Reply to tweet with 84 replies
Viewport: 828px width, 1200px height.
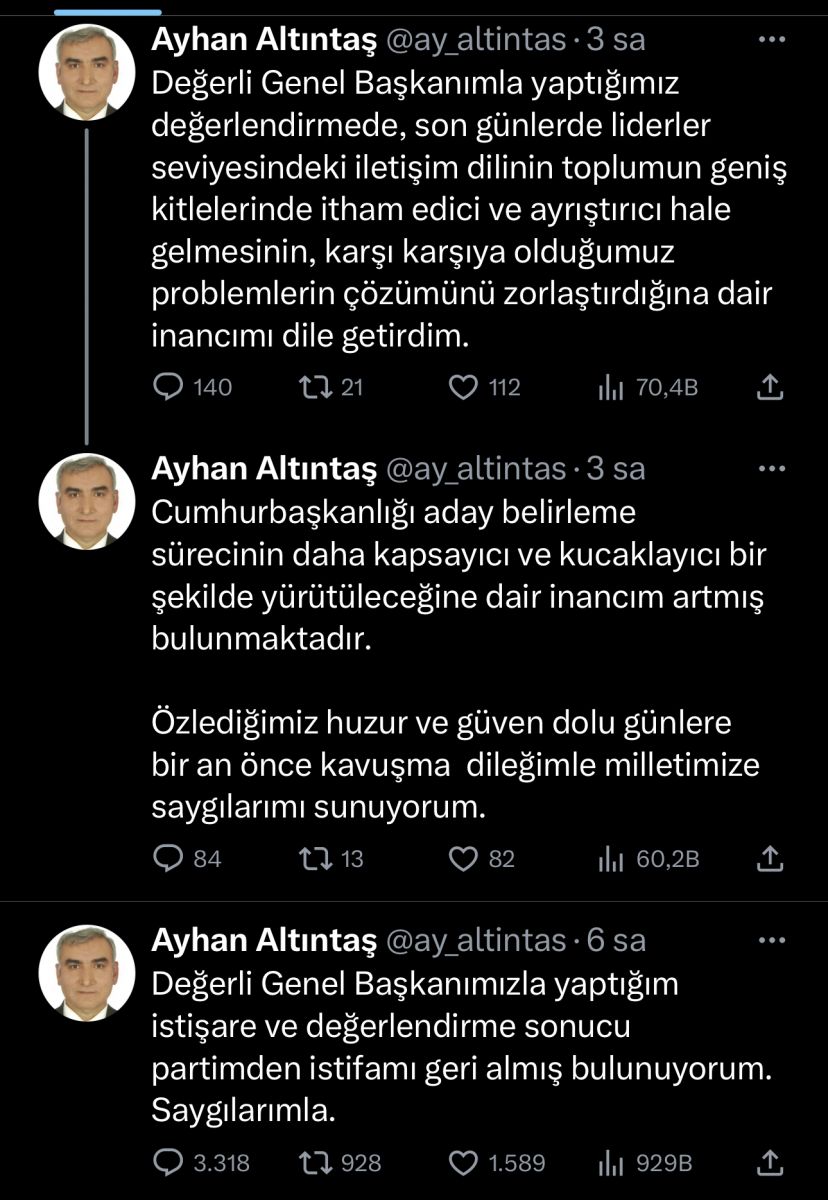[168, 858]
